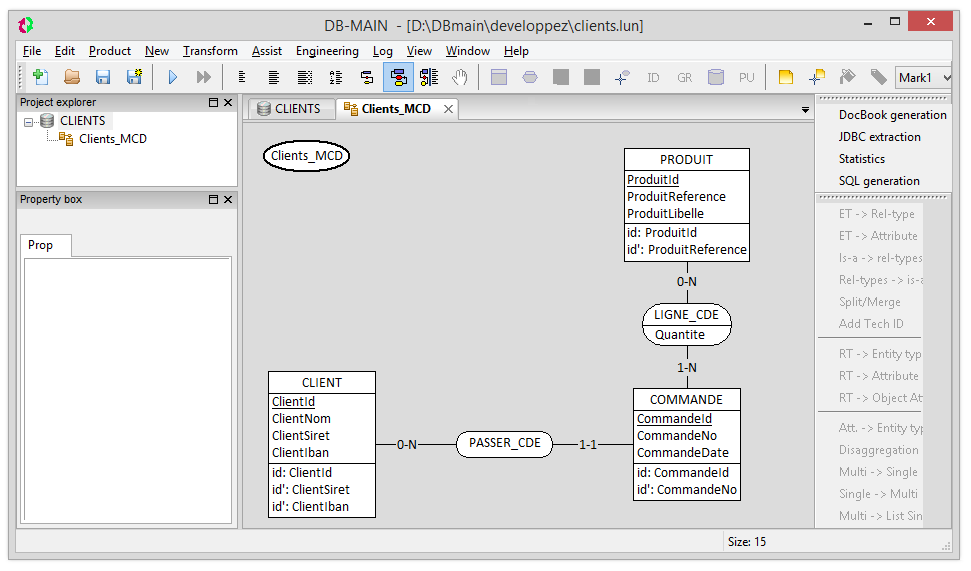The width and height of the screenshot is (971, 571).
Task: Select the text sorted A-Z view icon
Action: pyautogui.click(x=336, y=77)
